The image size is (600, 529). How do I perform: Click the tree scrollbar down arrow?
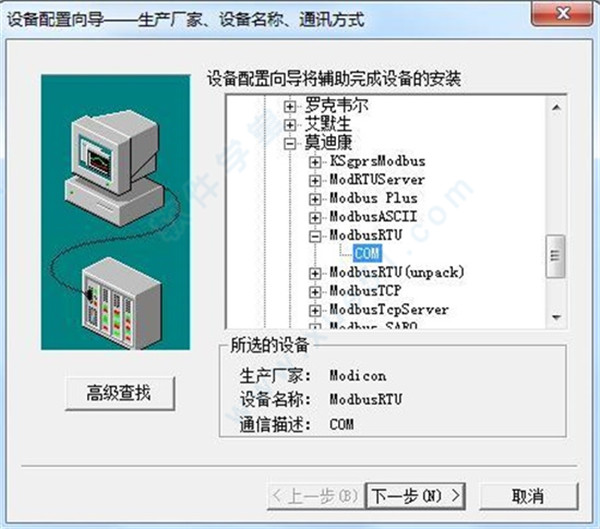point(556,317)
